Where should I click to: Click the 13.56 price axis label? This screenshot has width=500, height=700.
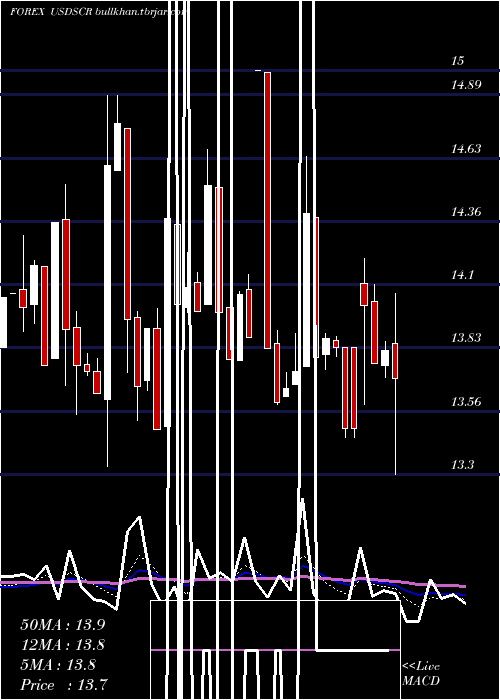click(x=466, y=402)
